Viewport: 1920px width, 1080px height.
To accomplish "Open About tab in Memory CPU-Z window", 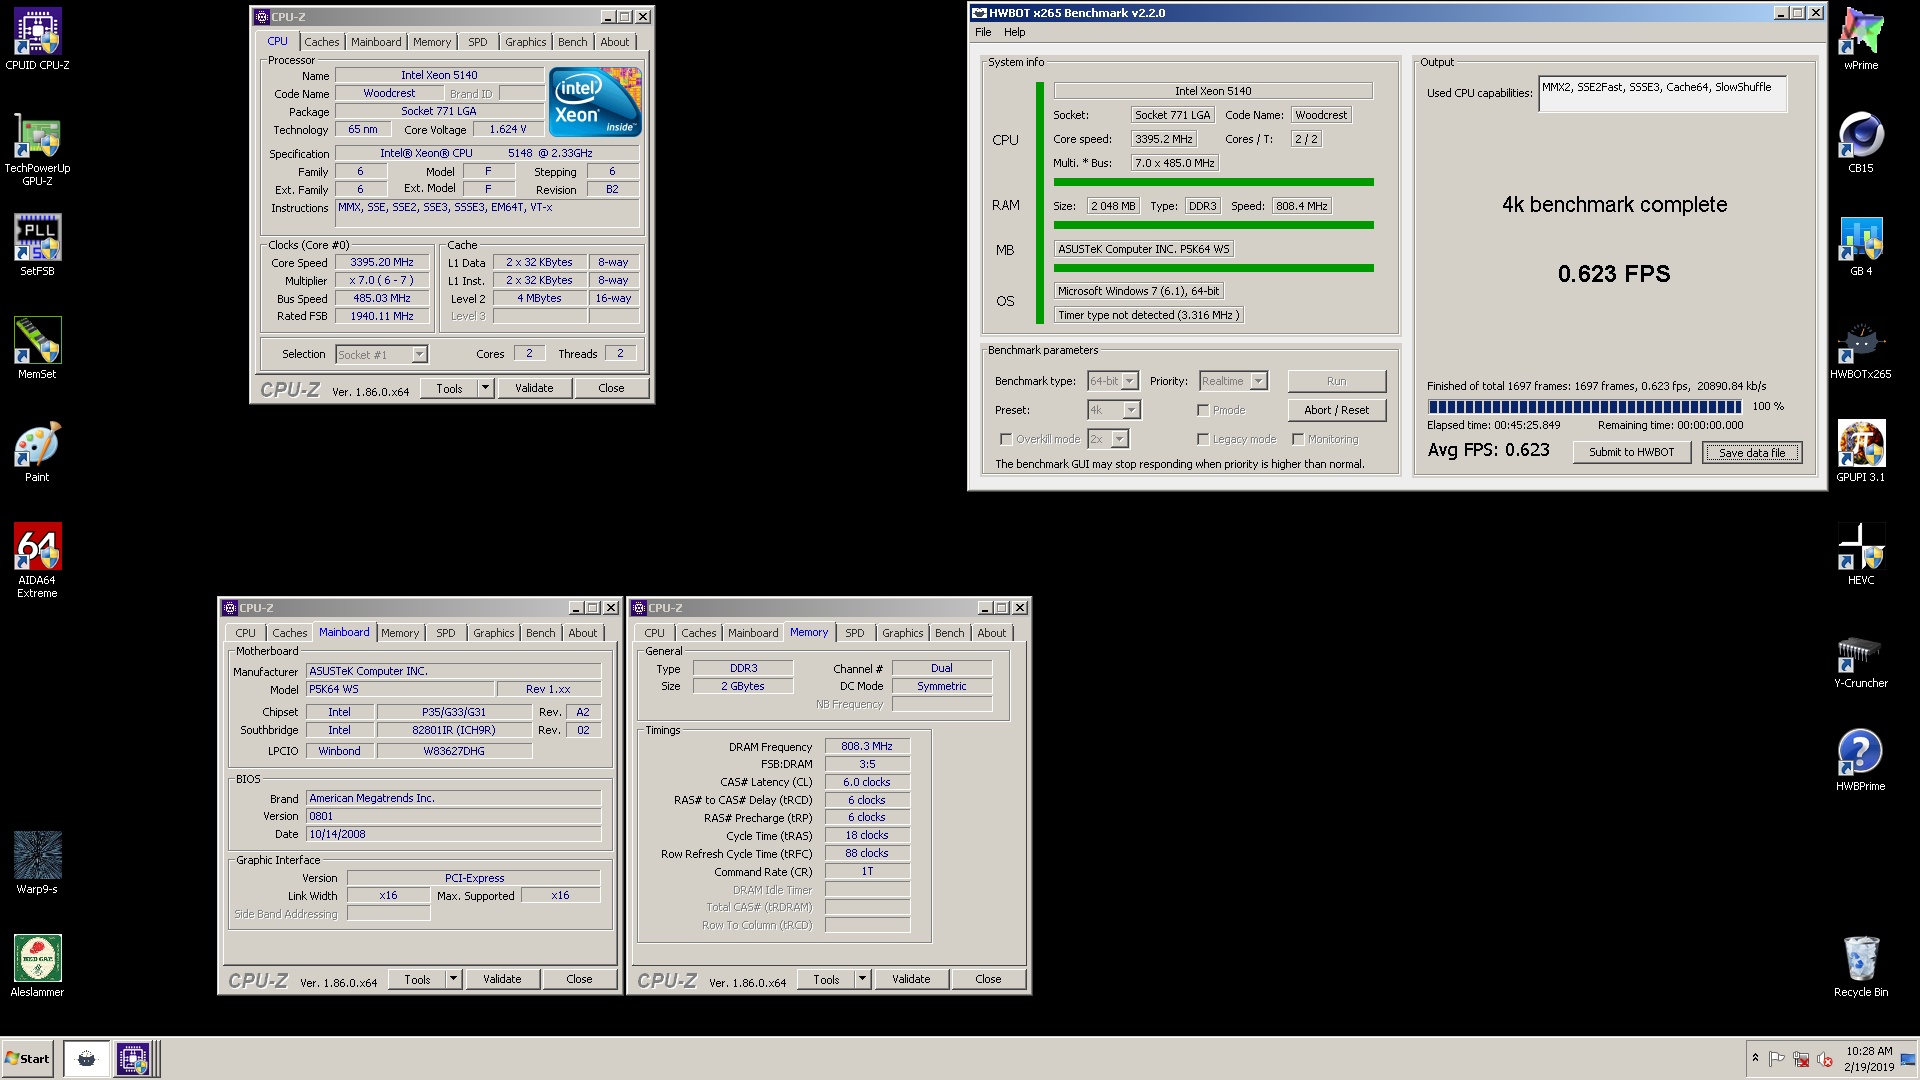I will click(992, 633).
